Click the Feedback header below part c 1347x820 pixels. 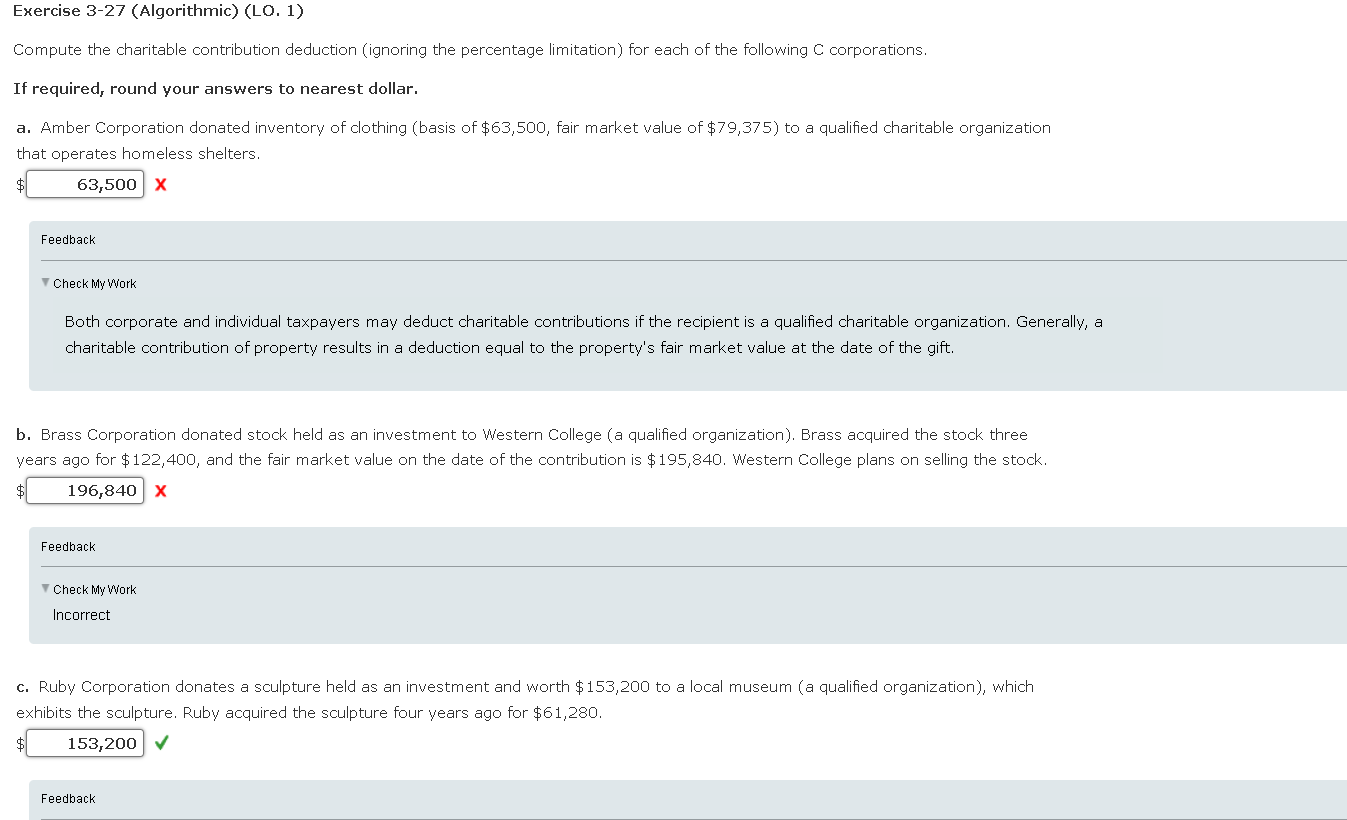[x=67, y=798]
